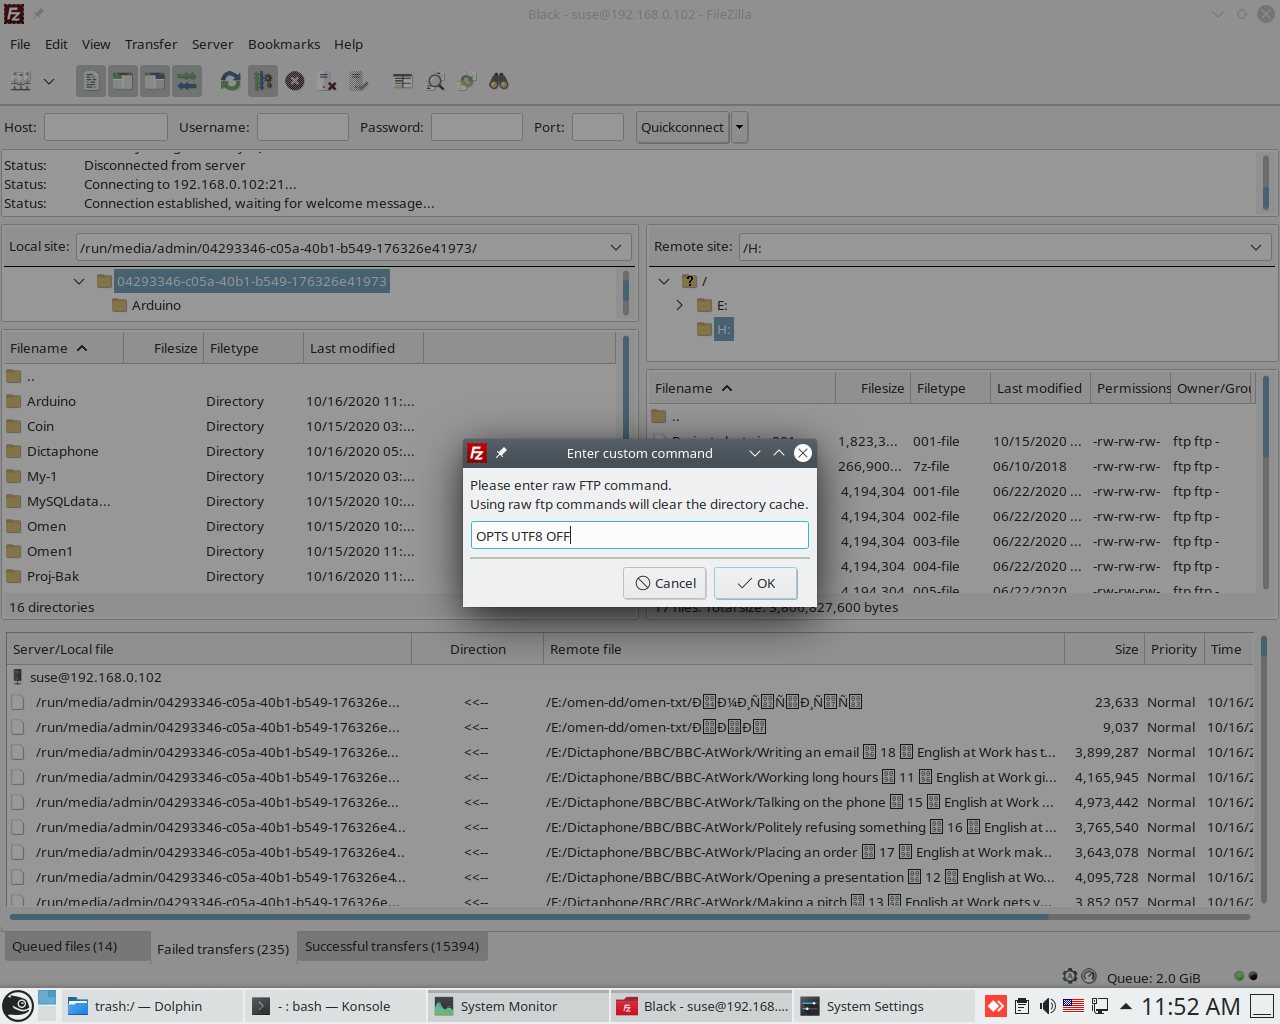Switch to the Konsole bash window
Screen dimensions: 1280x1024
coord(335,1006)
